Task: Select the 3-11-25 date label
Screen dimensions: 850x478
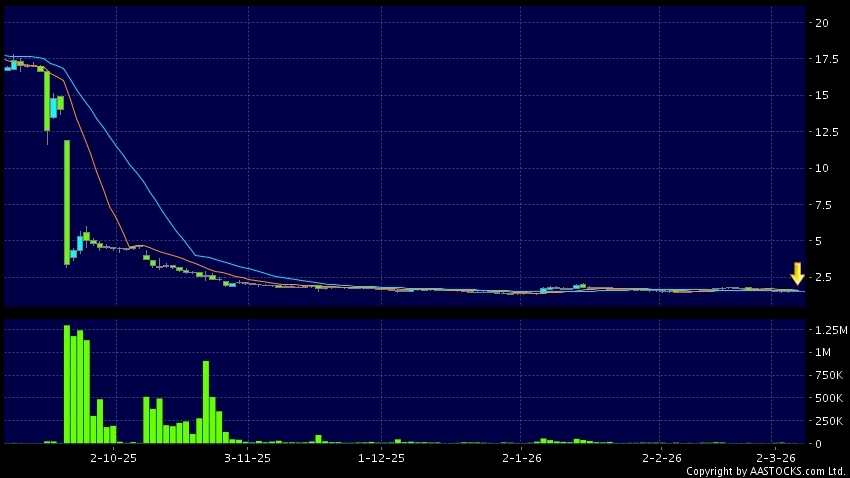Action: [247, 458]
